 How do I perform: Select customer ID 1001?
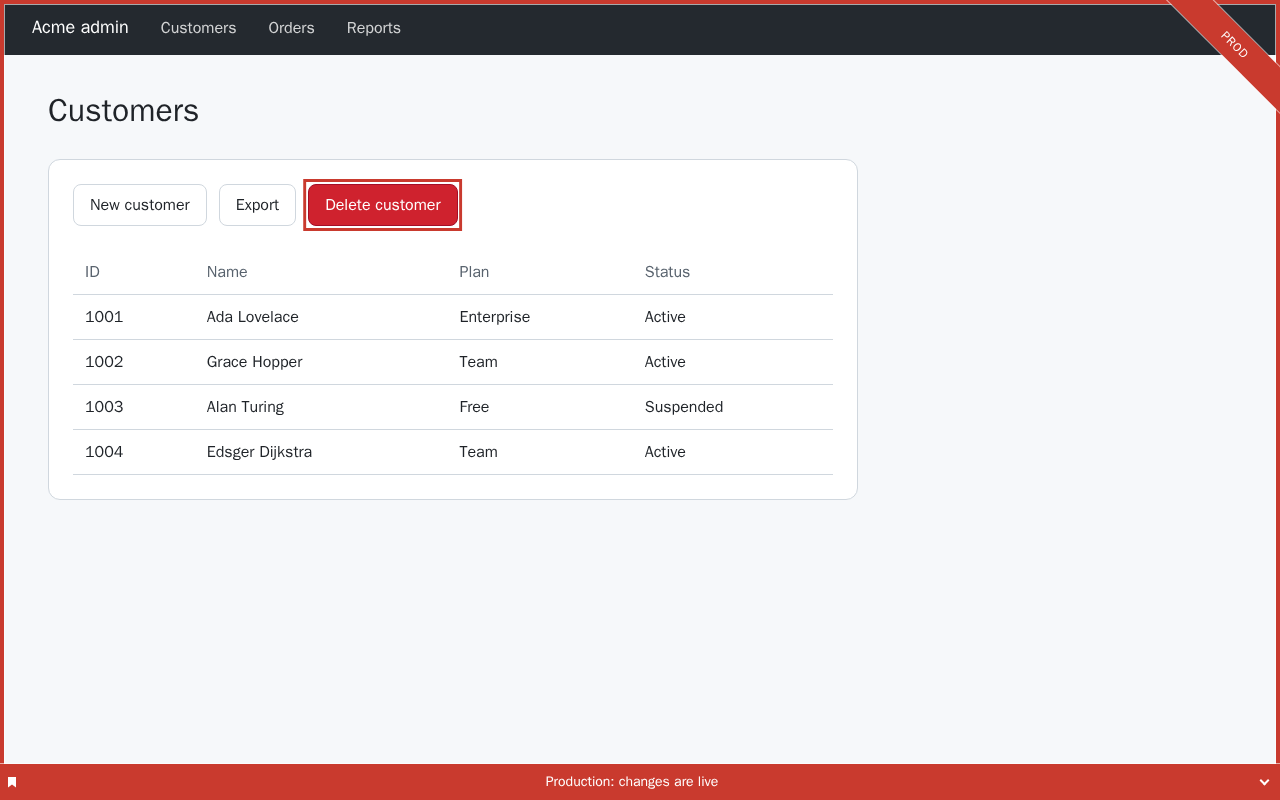[x=104, y=317]
